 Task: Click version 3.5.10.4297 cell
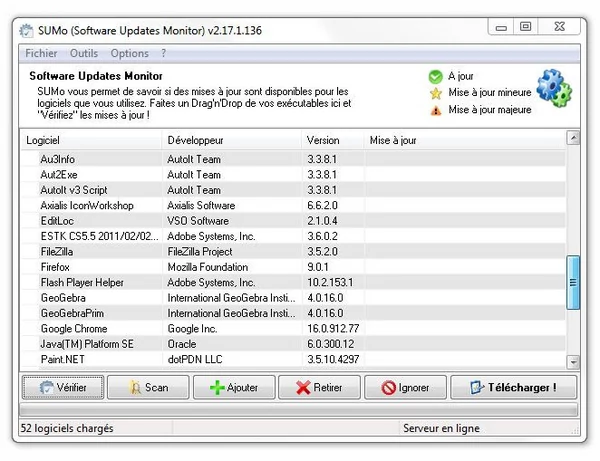click(333, 359)
